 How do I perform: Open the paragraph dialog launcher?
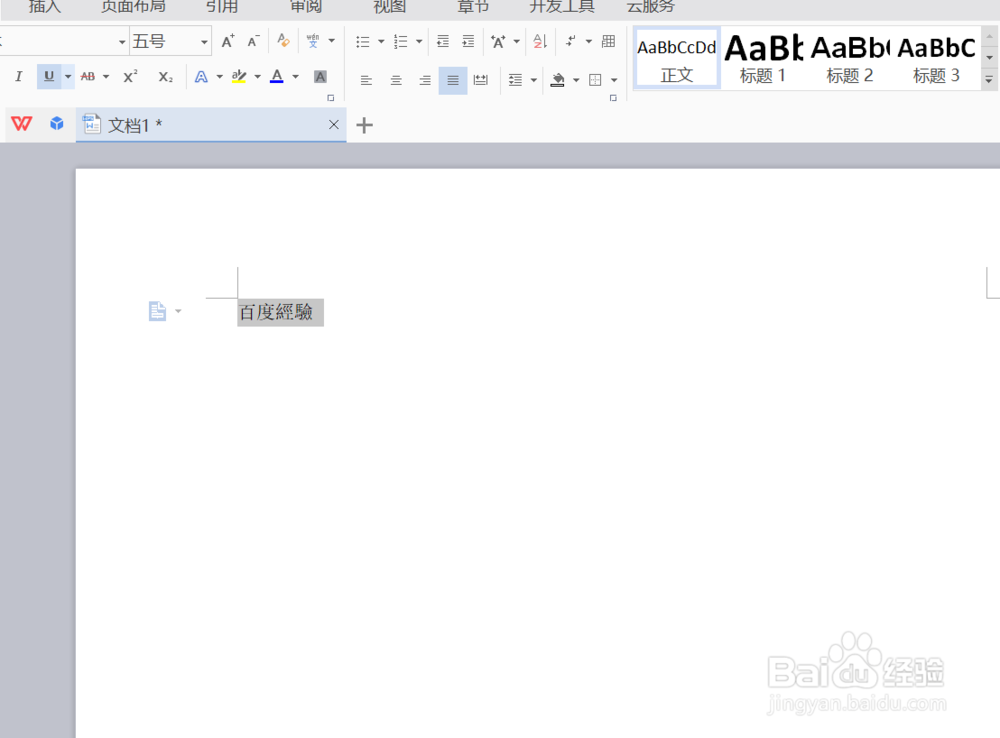point(613,98)
